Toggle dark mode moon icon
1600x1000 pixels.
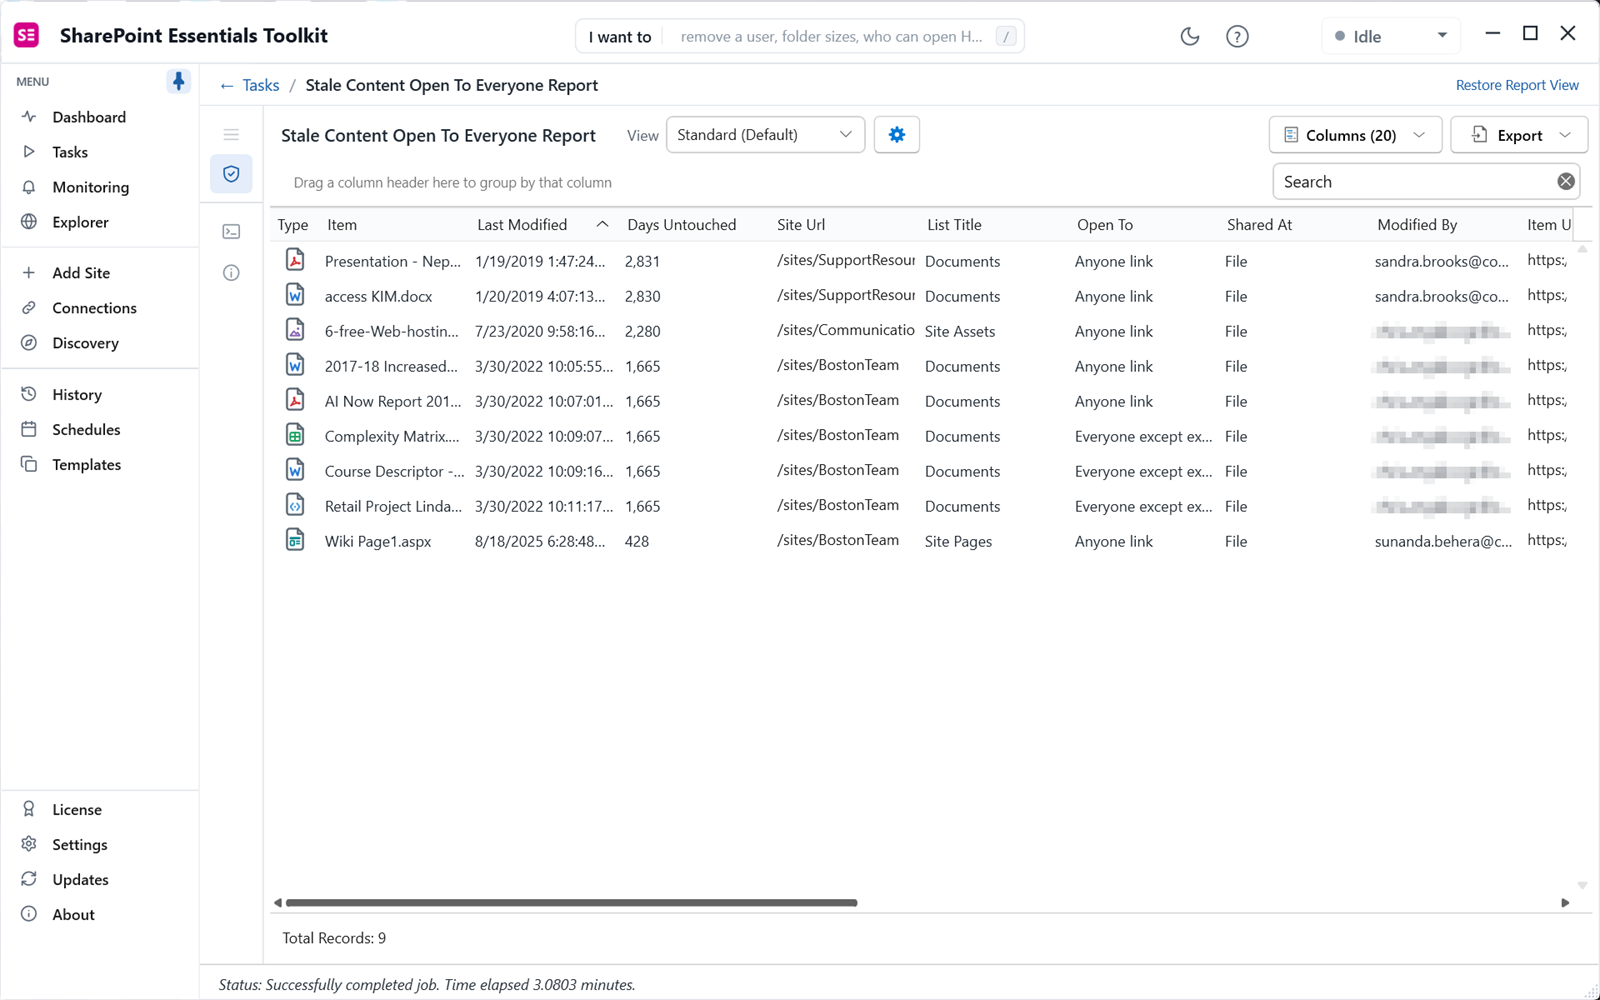pos(1189,36)
